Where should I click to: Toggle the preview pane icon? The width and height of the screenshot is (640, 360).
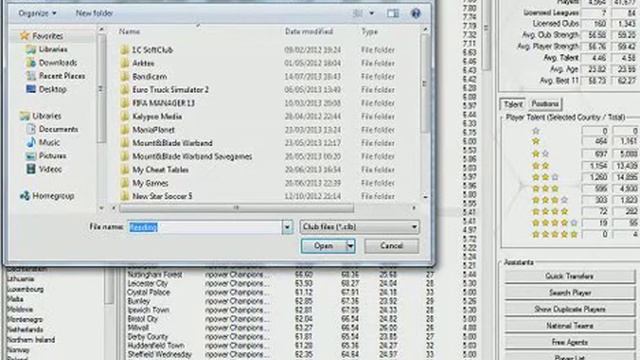click(x=393, y=13)
